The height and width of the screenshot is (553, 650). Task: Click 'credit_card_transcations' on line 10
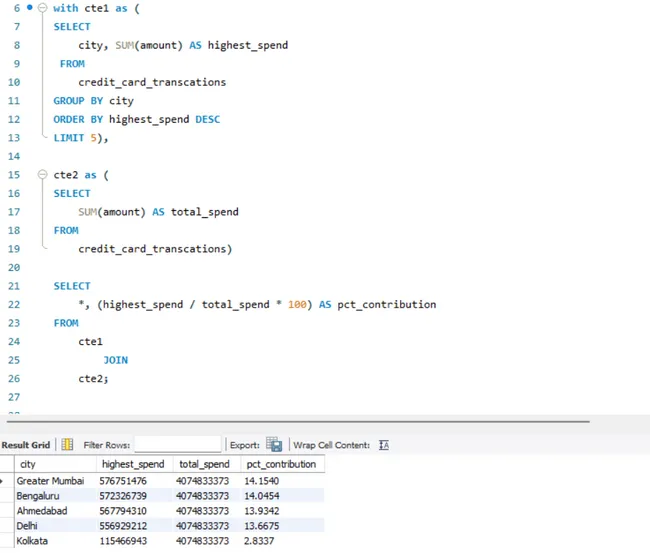click(152, 82)
